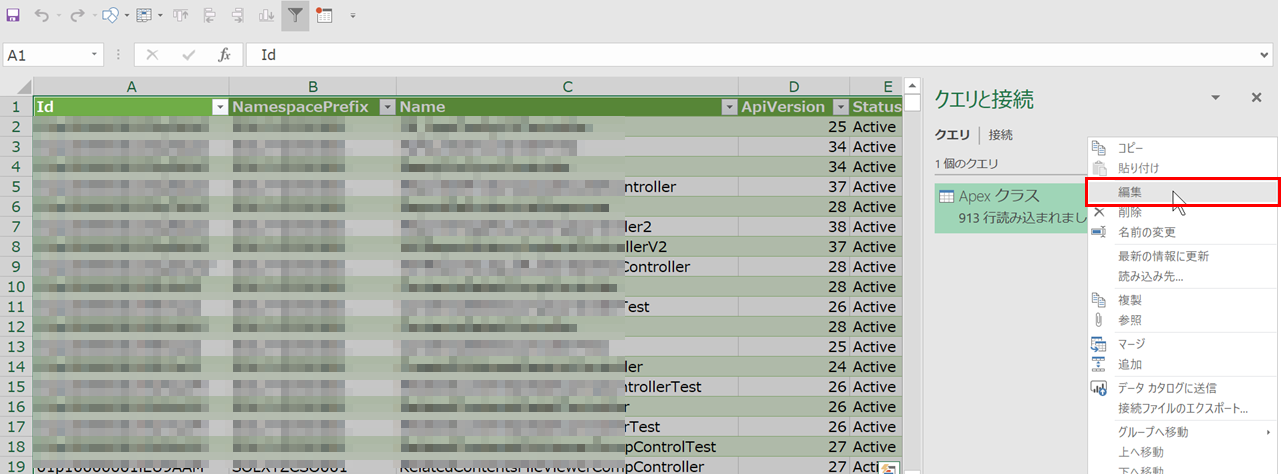This screenshot has height=474, width=1281.
Task: Choose データ カタログに送信 in context menu
Action: tap(1182, 388)
